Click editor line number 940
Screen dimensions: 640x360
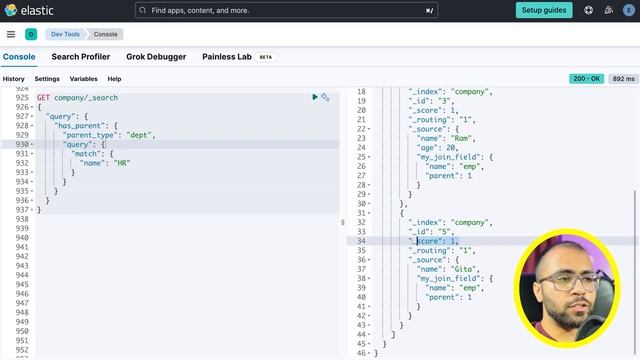pos(22,238)
